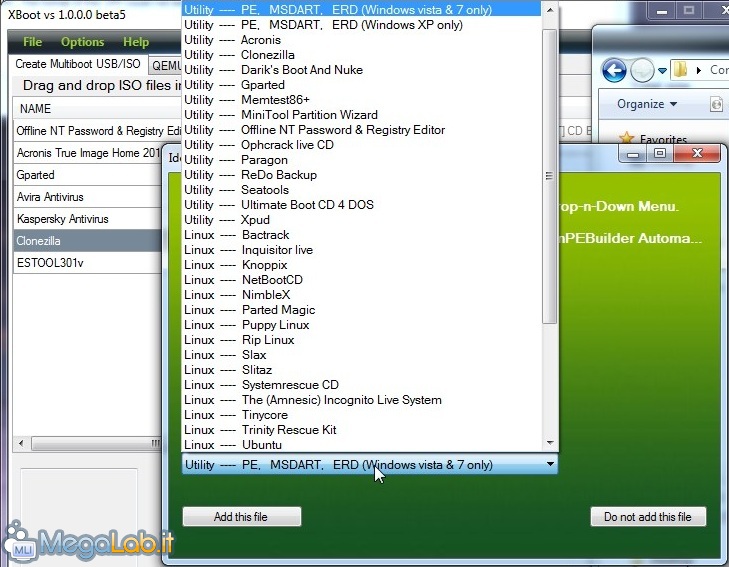Click the dropdown list vertical scrollbar thumb
This screenshot has height=567, width=729.
pyautogui.click(x=550, y=176)
